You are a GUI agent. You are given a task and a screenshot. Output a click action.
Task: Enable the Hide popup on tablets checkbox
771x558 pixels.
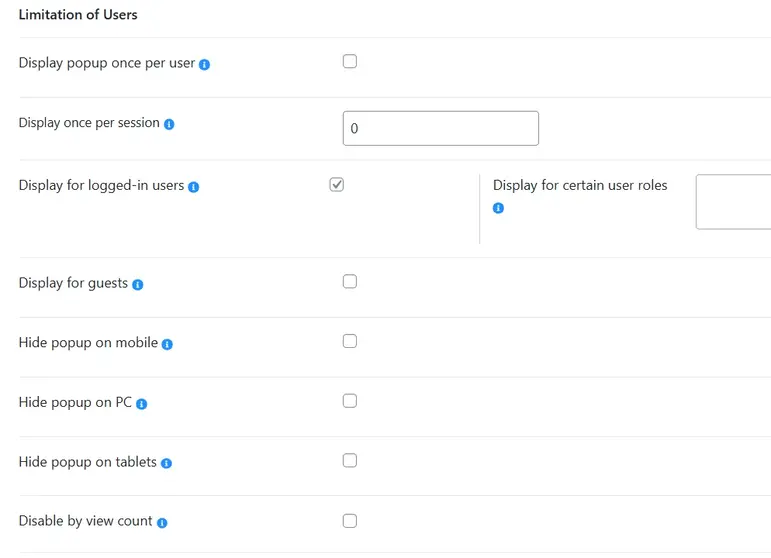[x=350, y=461]
